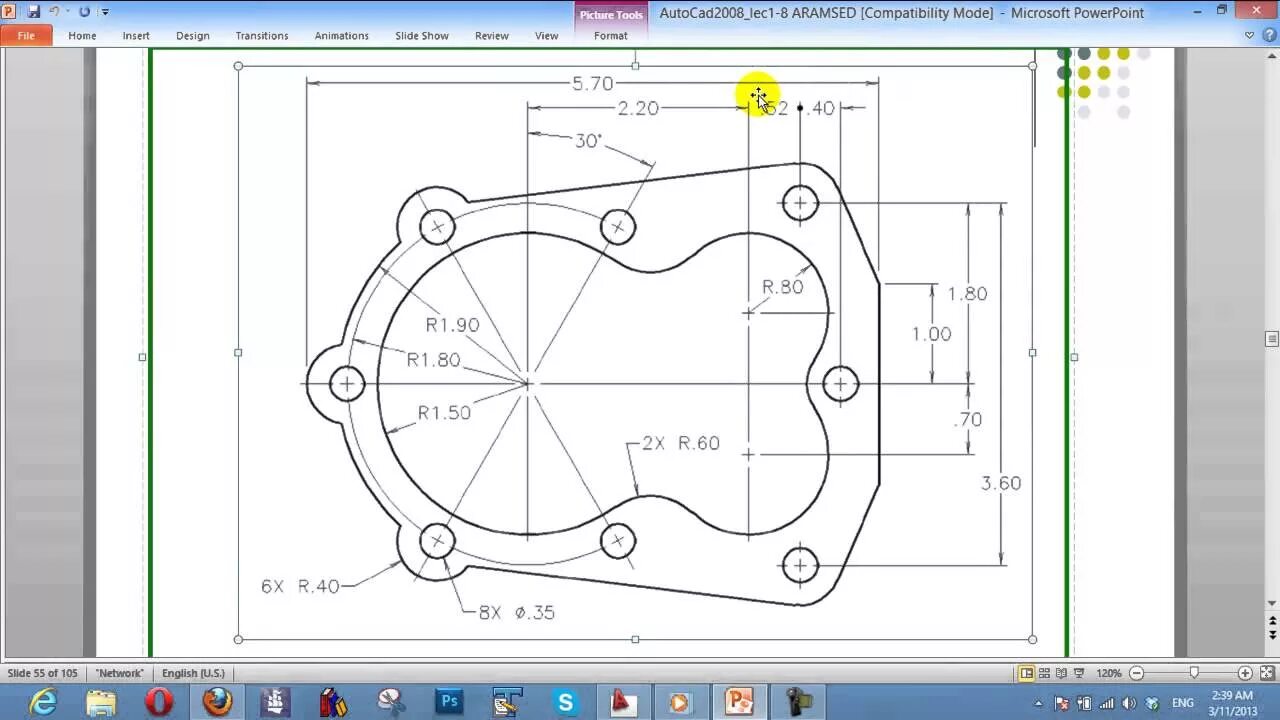
Task: Start Slide Show from status bar icon
Action: click(1078, 673)
